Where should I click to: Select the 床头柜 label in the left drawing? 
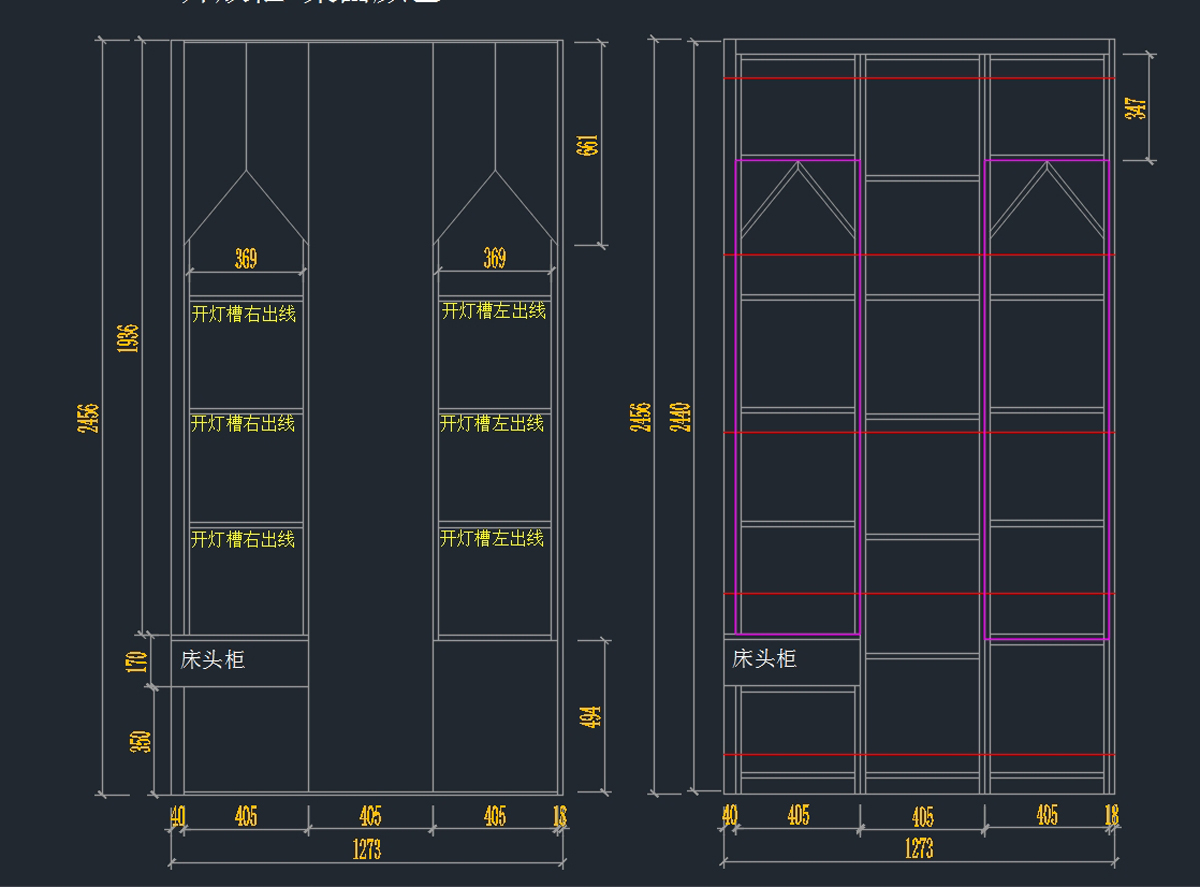212,660
